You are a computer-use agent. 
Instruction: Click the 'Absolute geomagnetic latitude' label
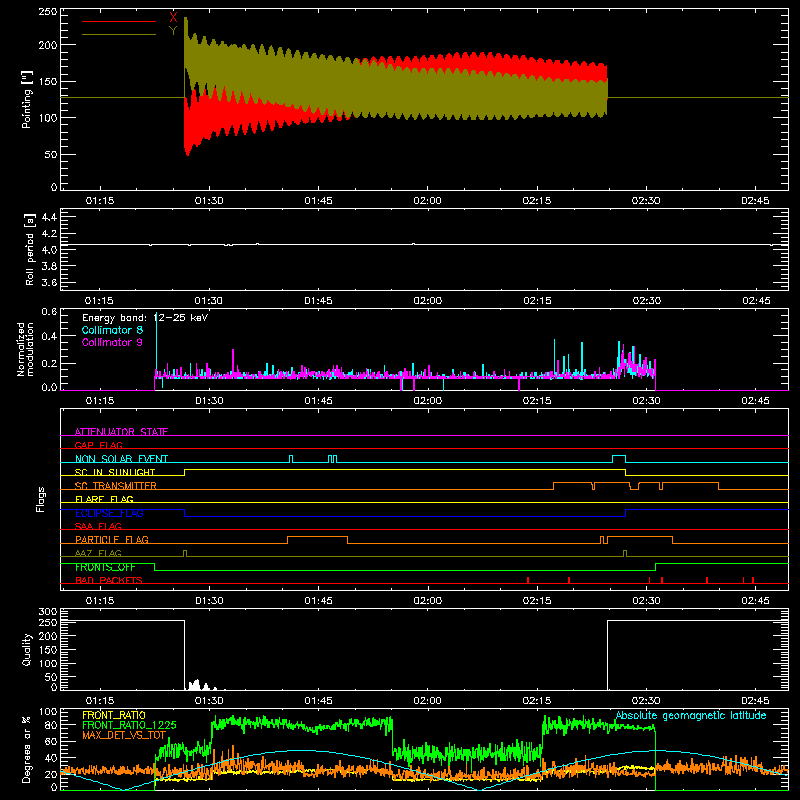click(691, 715)
